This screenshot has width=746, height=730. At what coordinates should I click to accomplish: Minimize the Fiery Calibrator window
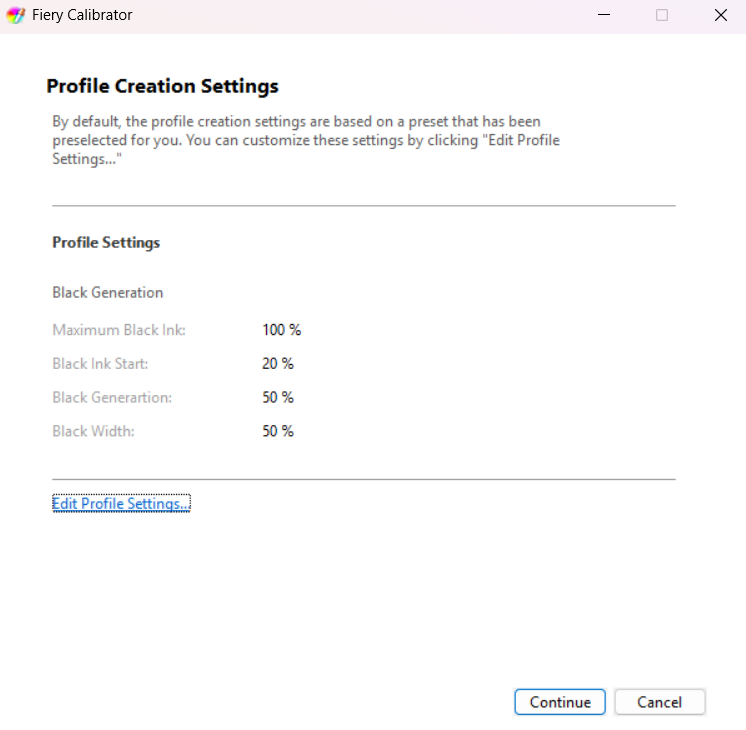point(603,15)
